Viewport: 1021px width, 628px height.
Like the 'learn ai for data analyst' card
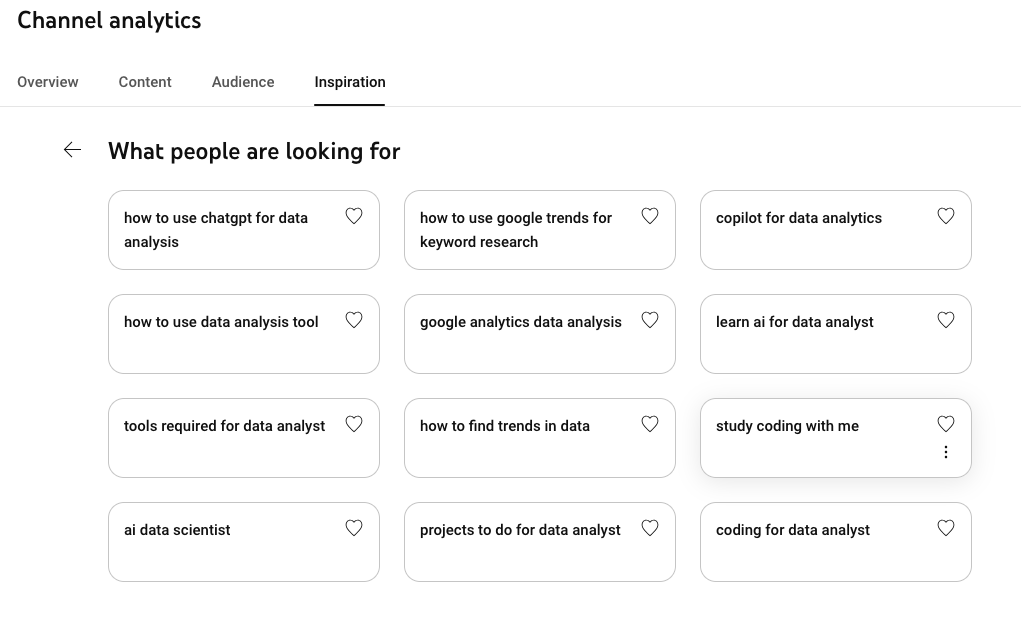946,320
